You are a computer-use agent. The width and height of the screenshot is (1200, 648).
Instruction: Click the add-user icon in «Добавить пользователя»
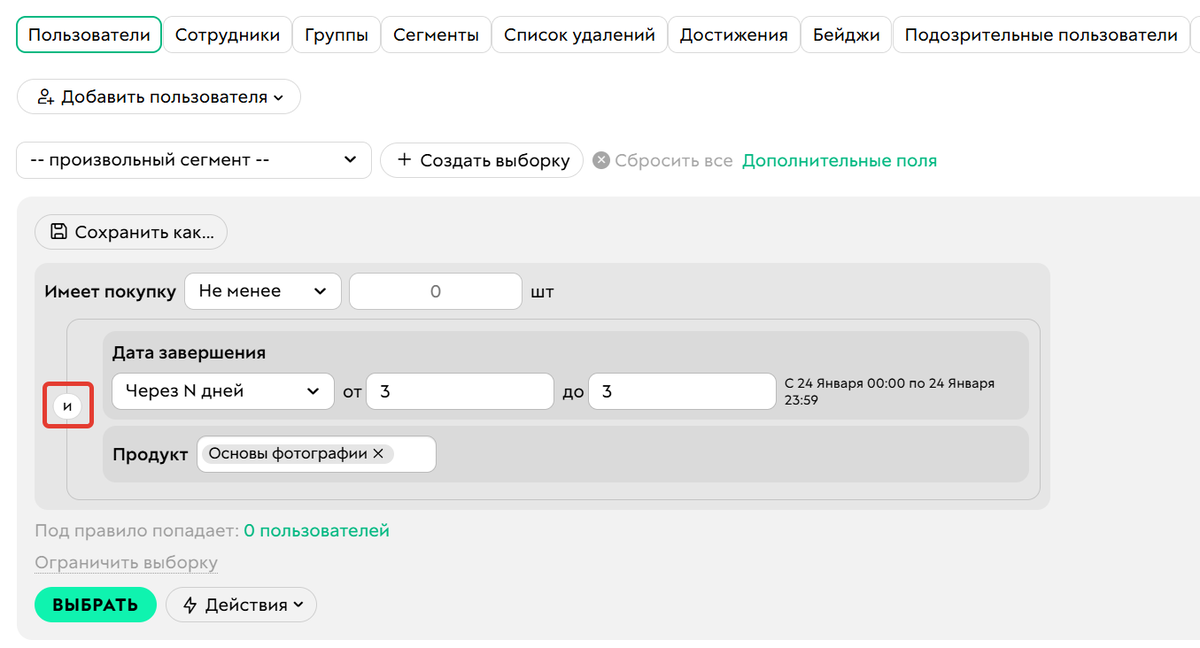[45, 96]
